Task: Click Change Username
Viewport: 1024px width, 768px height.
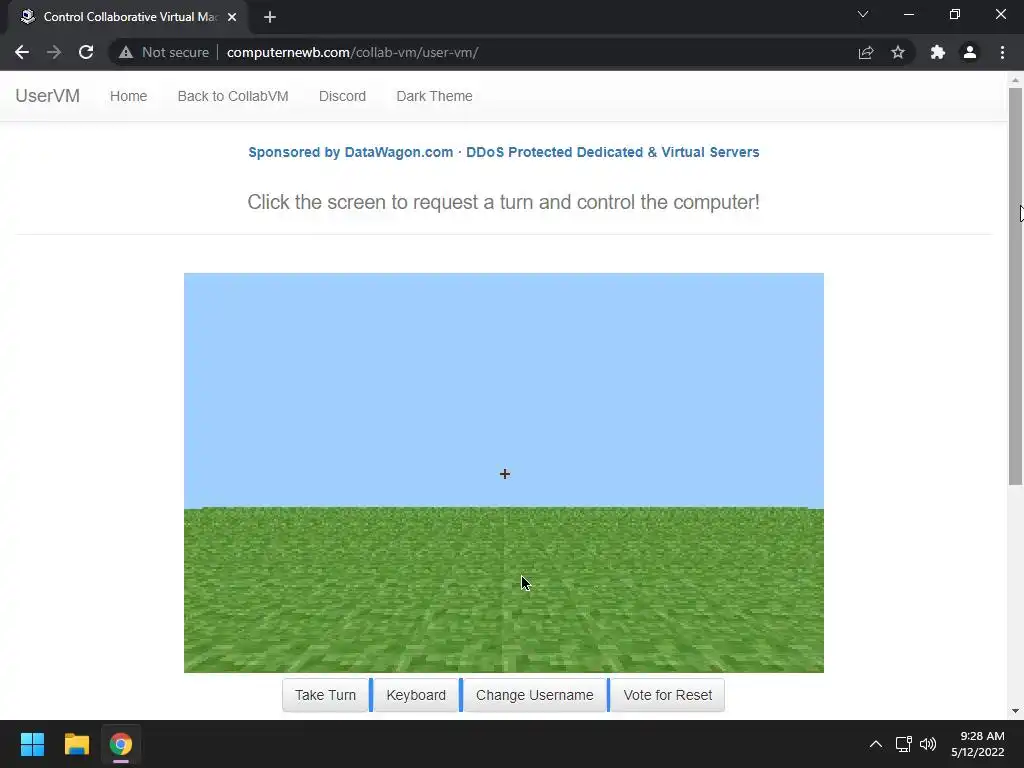Action: 535,695
